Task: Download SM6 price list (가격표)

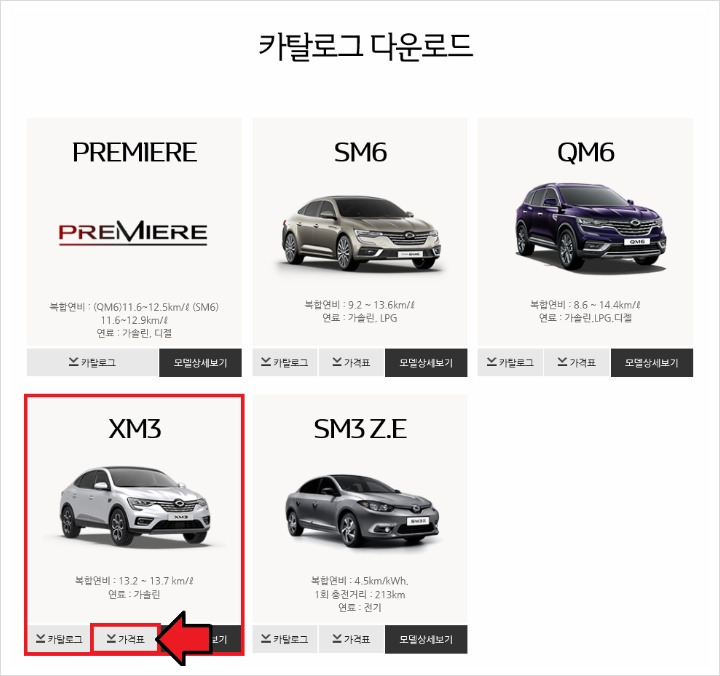Action: pos(351,363)
